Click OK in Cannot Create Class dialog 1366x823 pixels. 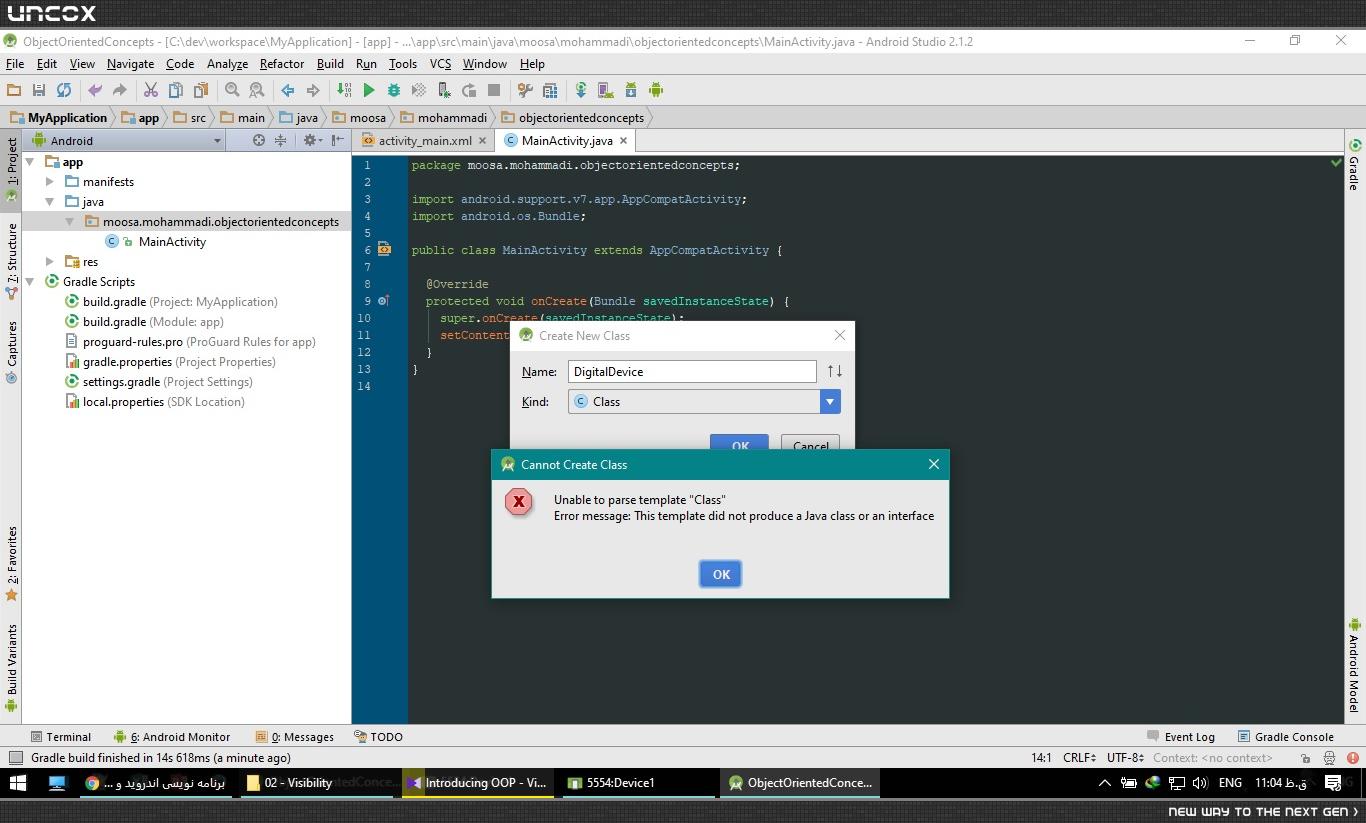[x=720, y=574]
